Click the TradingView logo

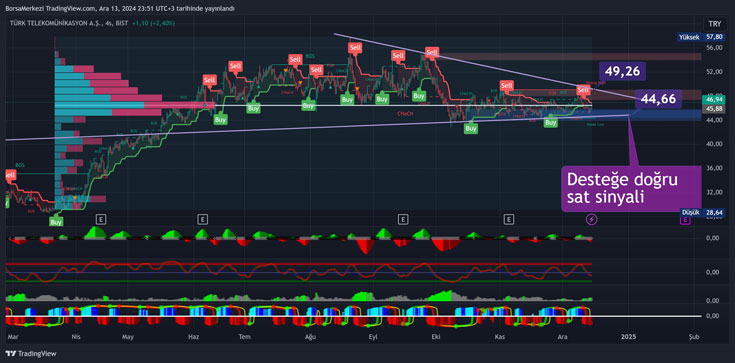(x=30, y=354)
